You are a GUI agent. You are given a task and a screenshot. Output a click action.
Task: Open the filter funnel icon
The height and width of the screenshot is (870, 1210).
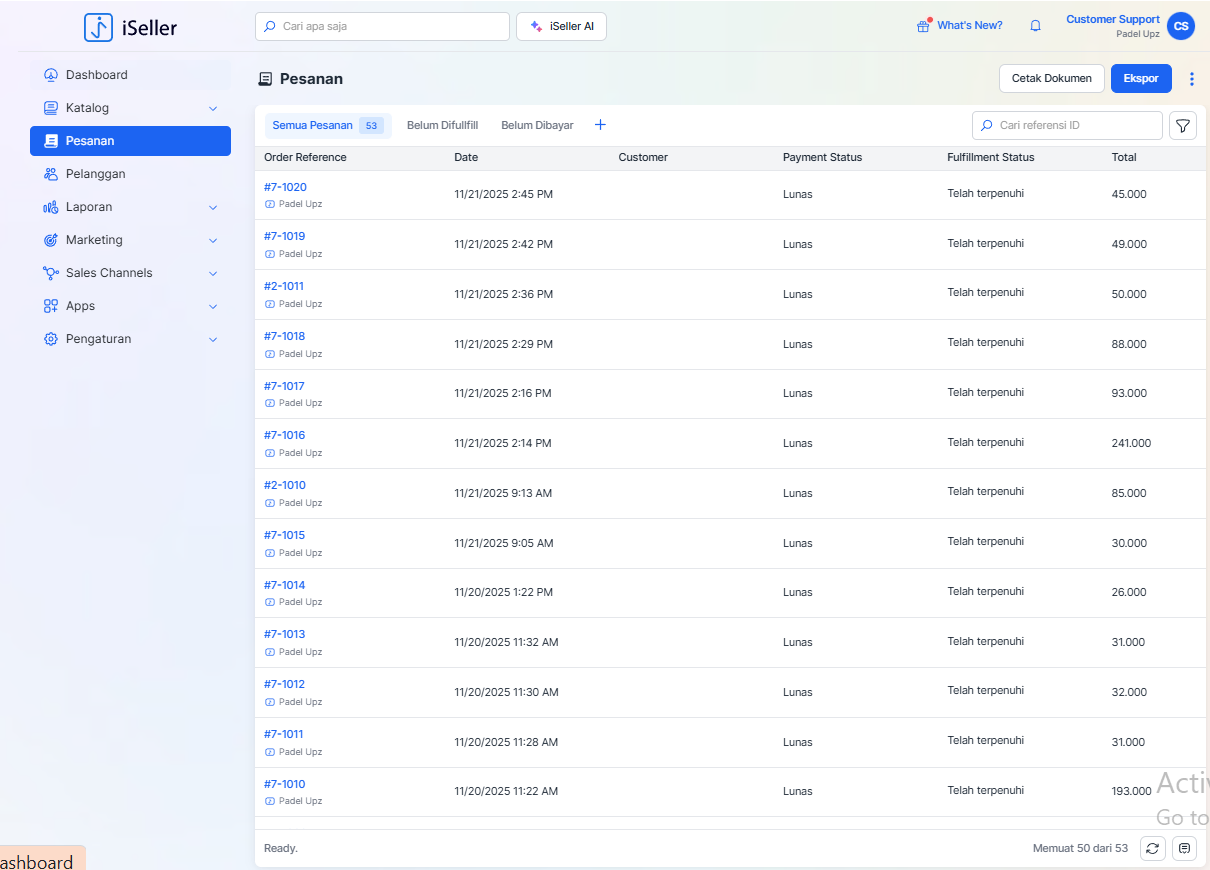pyautogui.click(x=1183, y=126)
